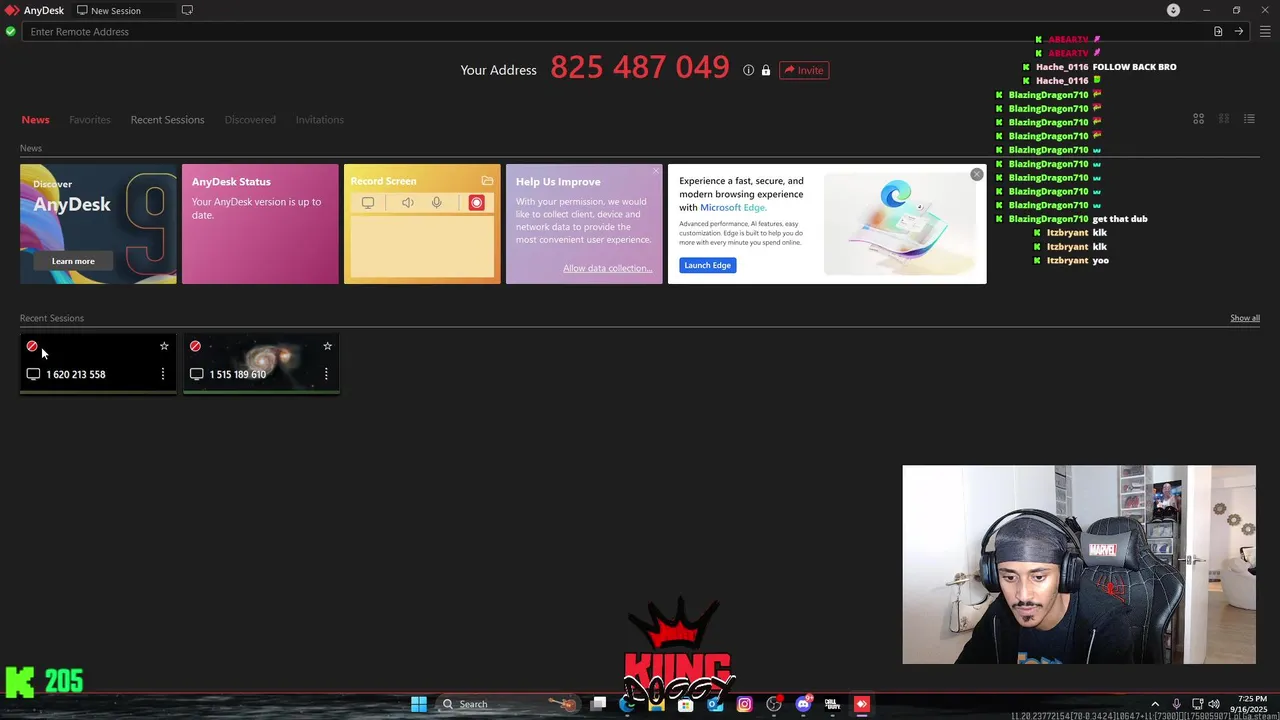
Task: Favorite the 1 515 189 610 session
Action: point(327,346)
